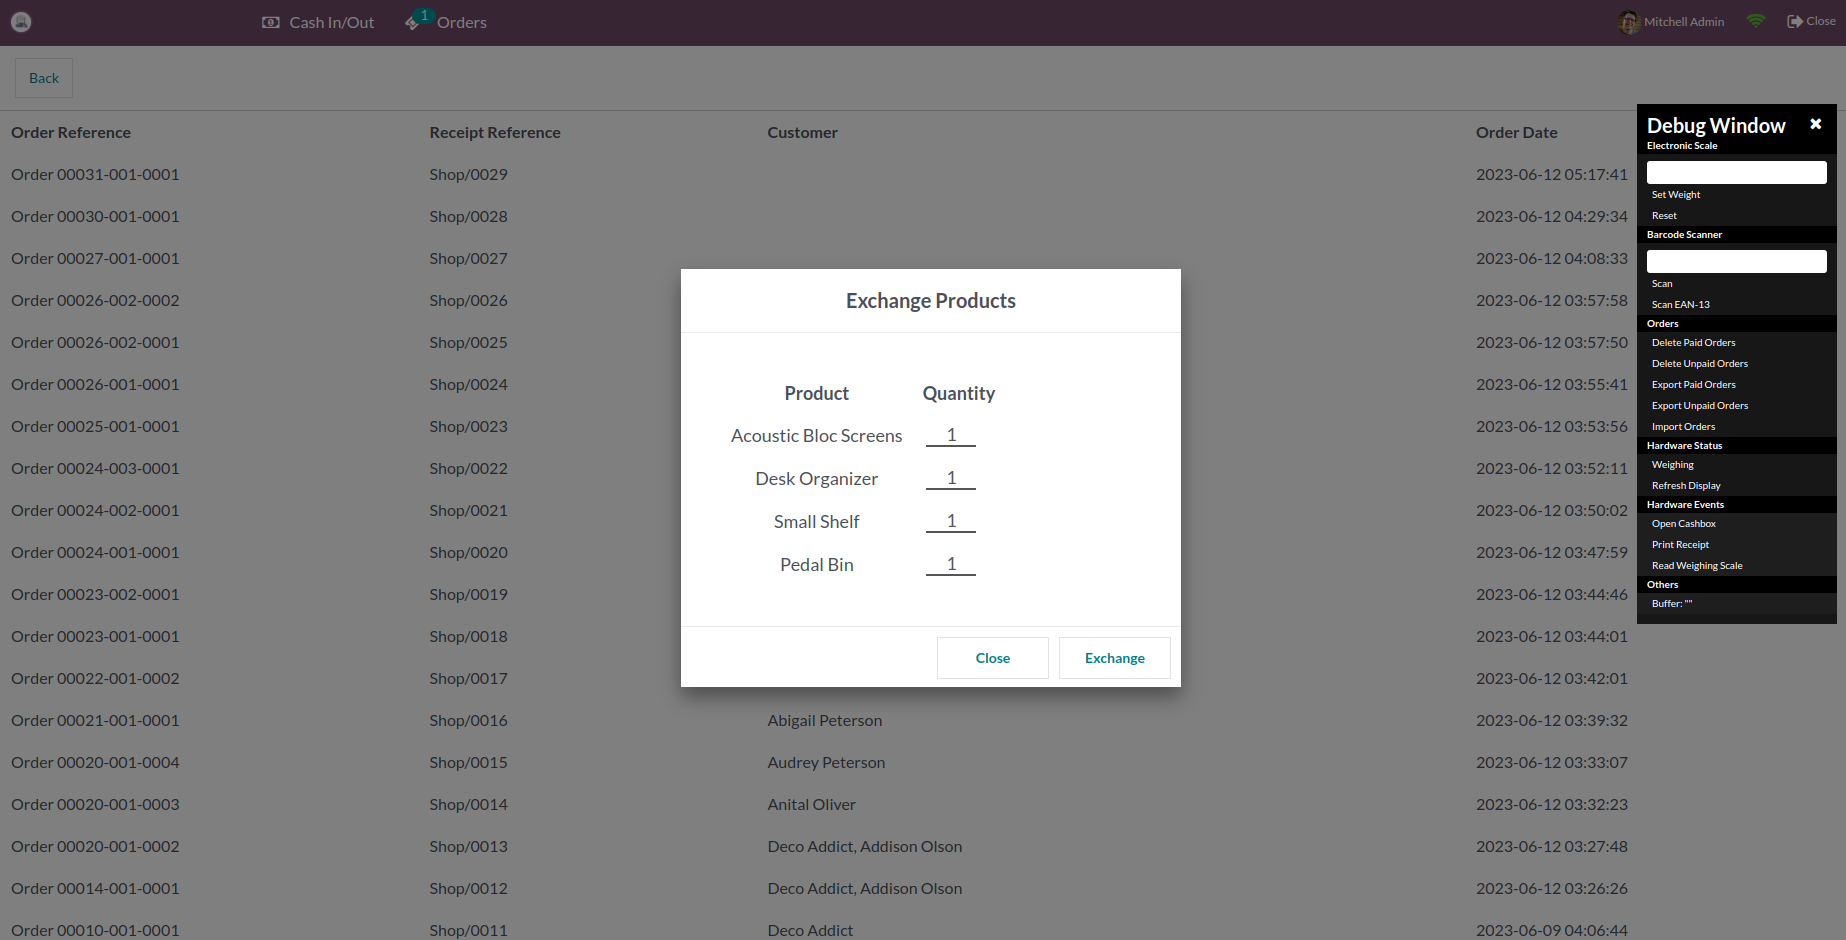Reset the electronic scale value
1846x940 pixels.
pyautogui.click(x=1663, y=215)
